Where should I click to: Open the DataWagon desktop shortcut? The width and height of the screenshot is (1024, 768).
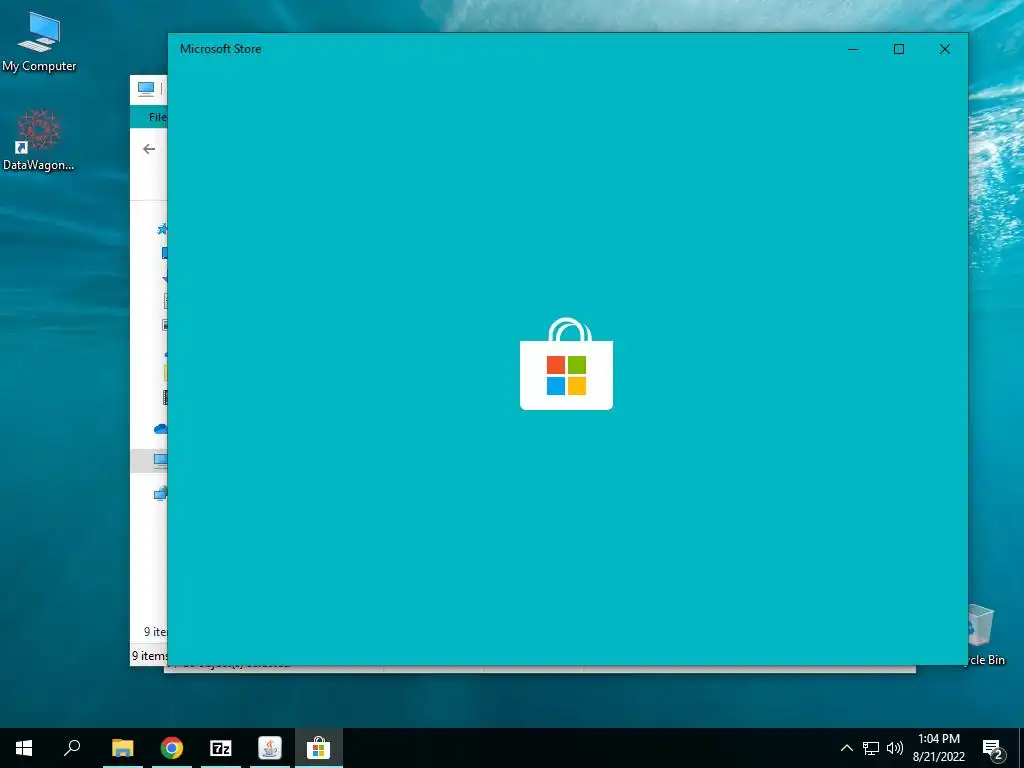point(39,140)
